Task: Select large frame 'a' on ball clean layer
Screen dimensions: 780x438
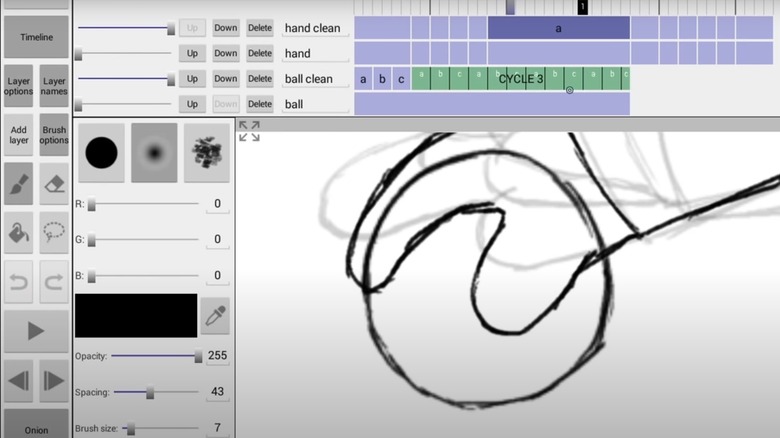Action: 363,79
